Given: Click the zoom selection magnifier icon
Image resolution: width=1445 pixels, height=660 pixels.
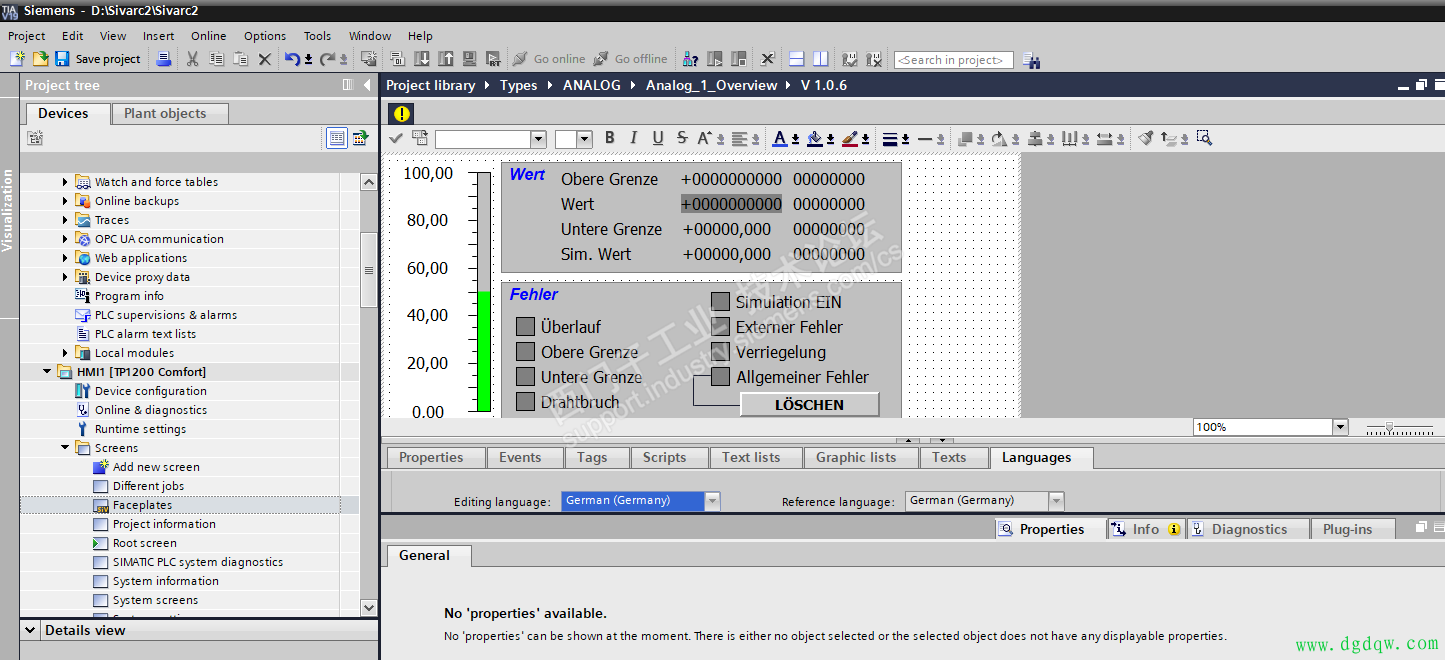Looking at the screenshot, I should point(1204,138).
